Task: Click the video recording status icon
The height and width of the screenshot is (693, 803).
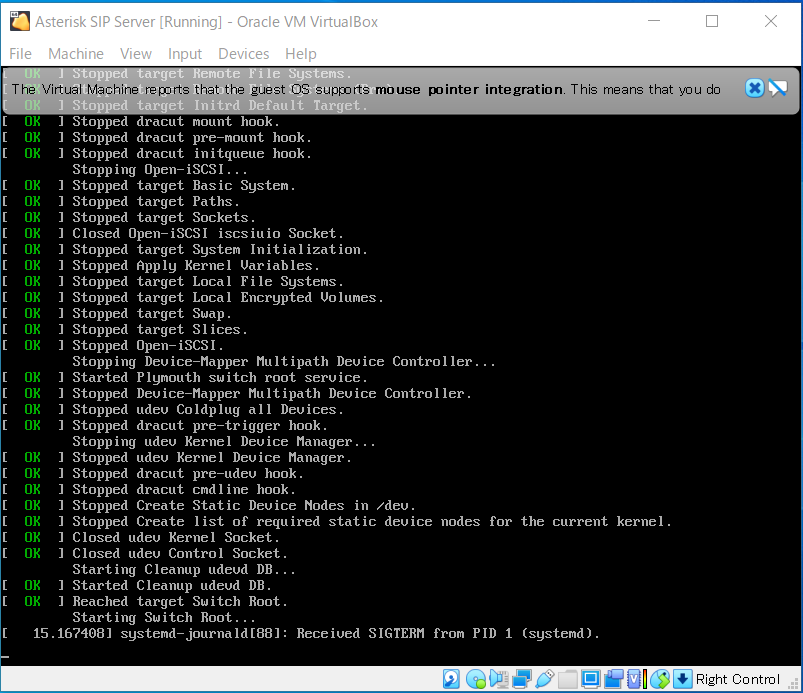Action: [x=614, y=679]
